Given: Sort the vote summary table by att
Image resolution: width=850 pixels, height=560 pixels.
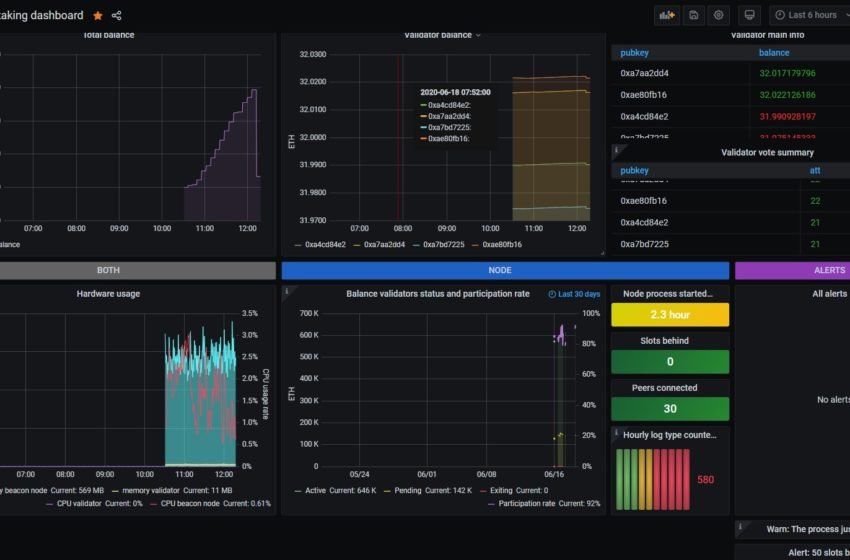Looking at the screenshot, I should pyautogui.click(x=815, y=170).
